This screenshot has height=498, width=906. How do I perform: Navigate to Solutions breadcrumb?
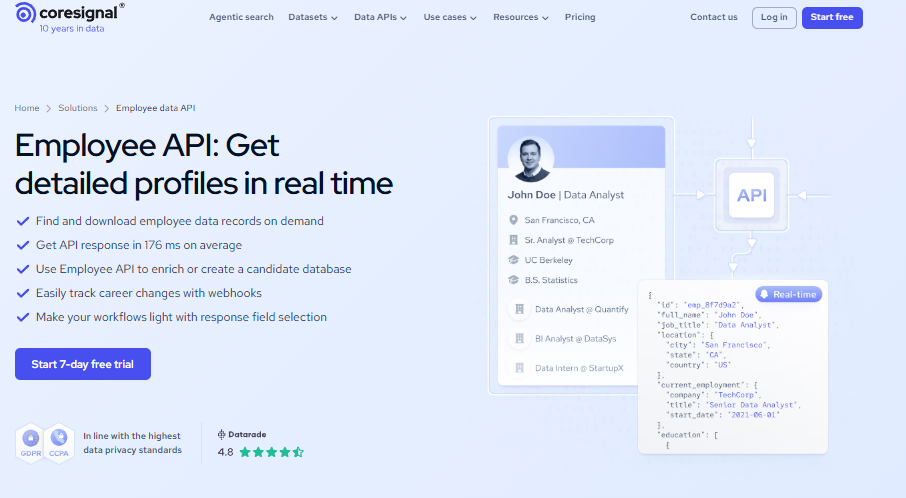[x=77, y=108]
